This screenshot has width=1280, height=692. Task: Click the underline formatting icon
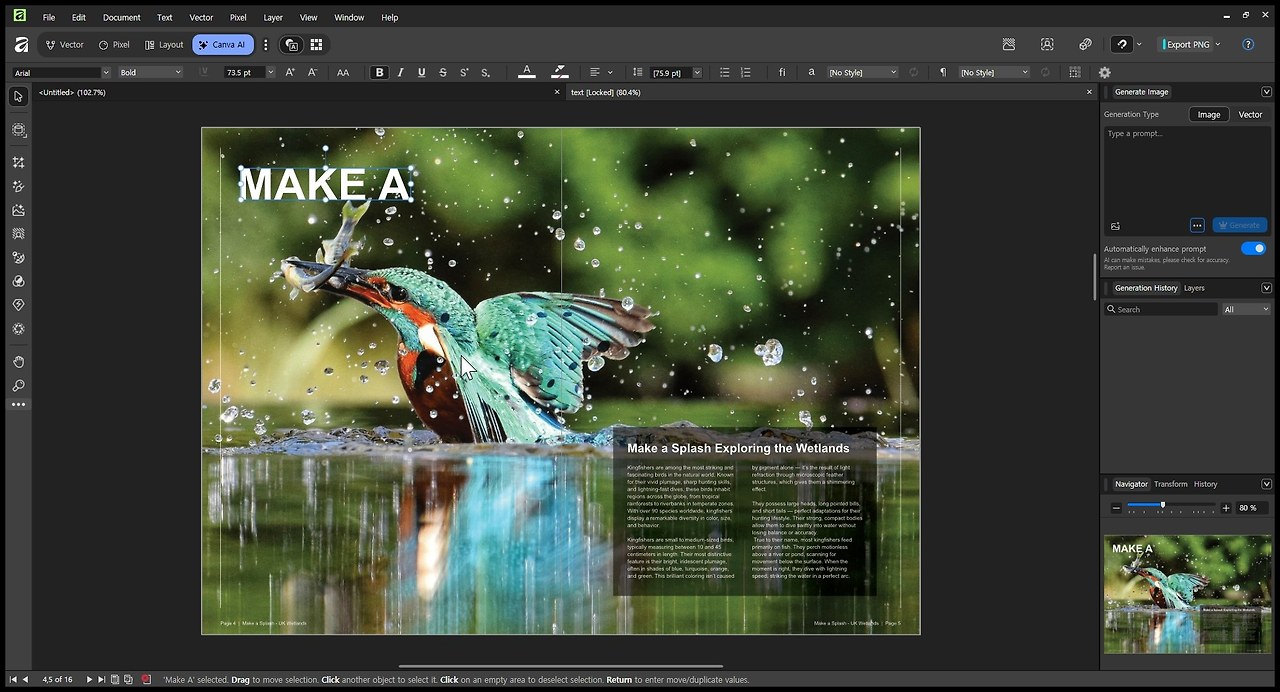[421, 73]
